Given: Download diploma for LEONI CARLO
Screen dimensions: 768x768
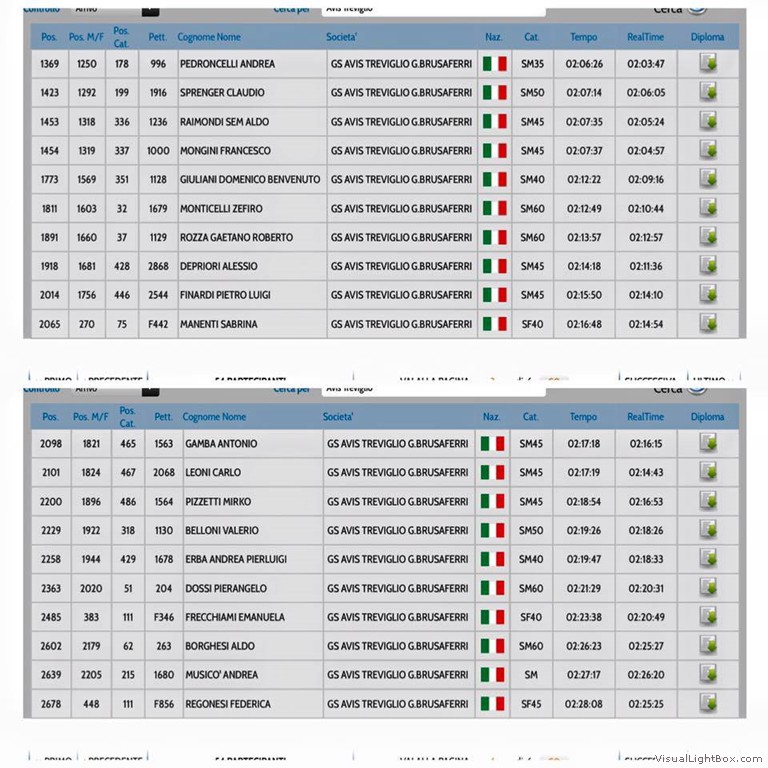Looking at the screenshot, I should click(708, 472).
